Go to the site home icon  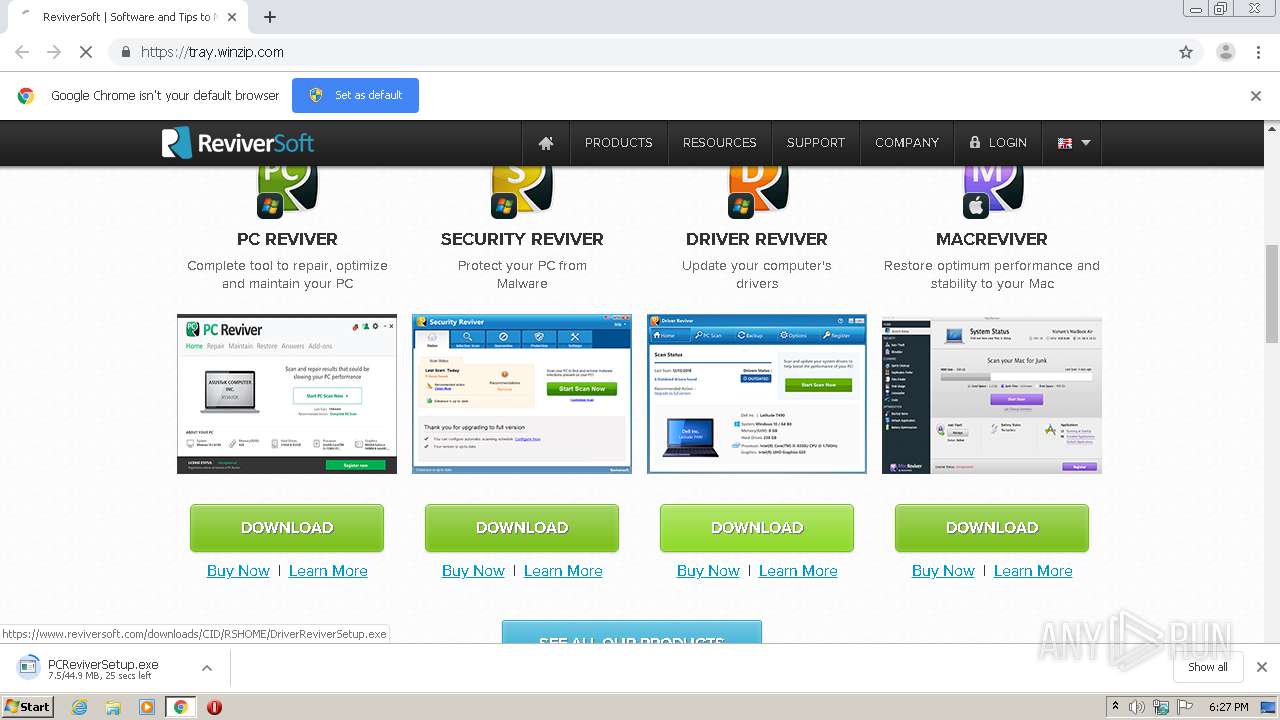pyautogui.click(x=546, y=143)
